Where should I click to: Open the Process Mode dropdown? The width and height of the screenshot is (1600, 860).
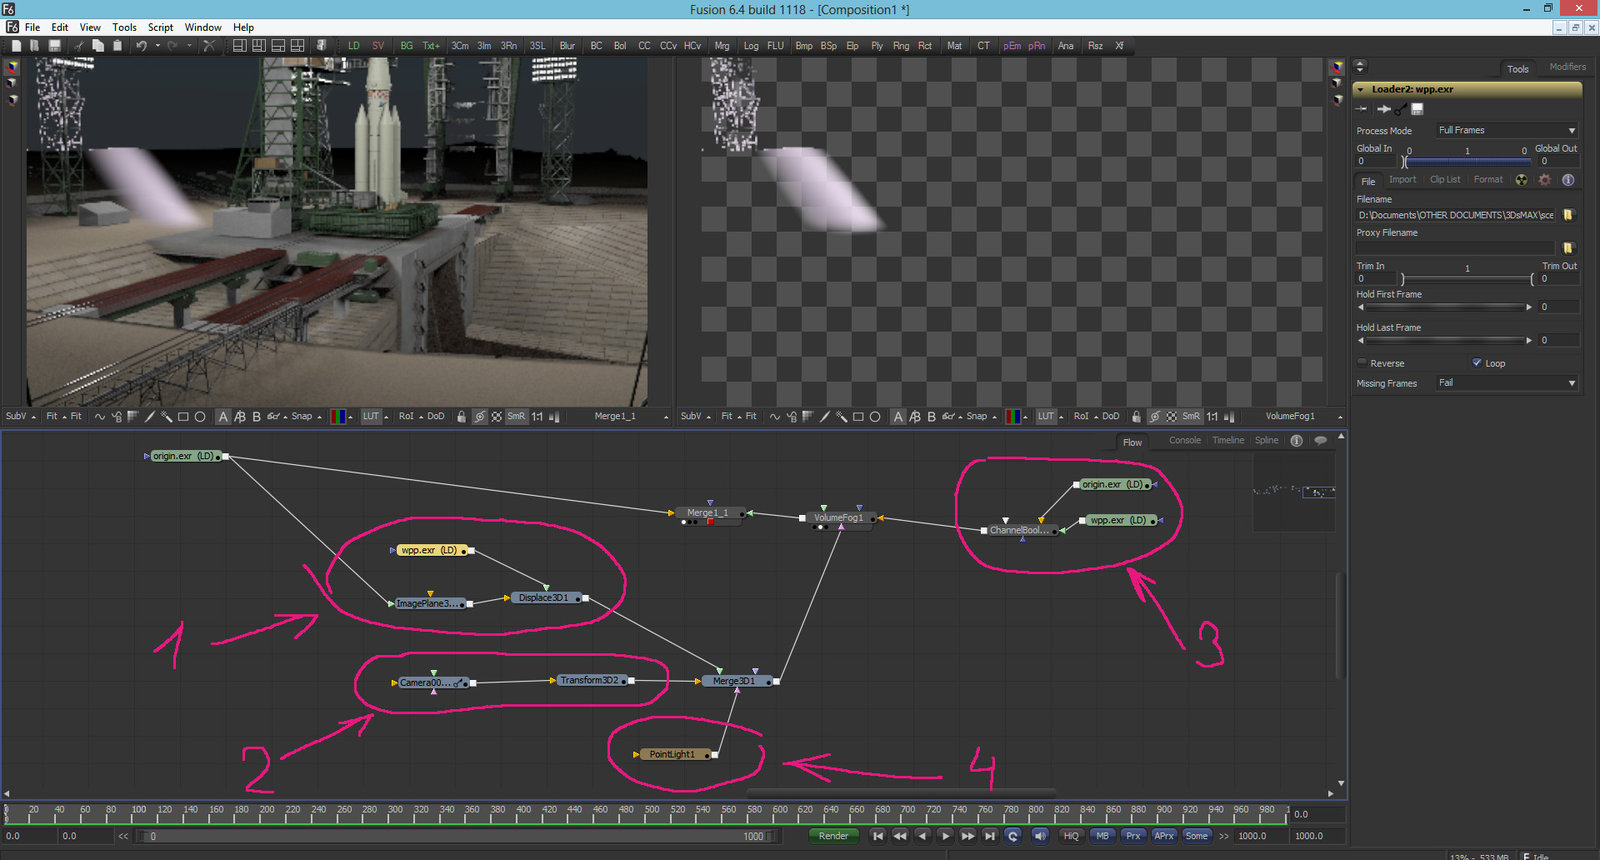[1506, 130]
